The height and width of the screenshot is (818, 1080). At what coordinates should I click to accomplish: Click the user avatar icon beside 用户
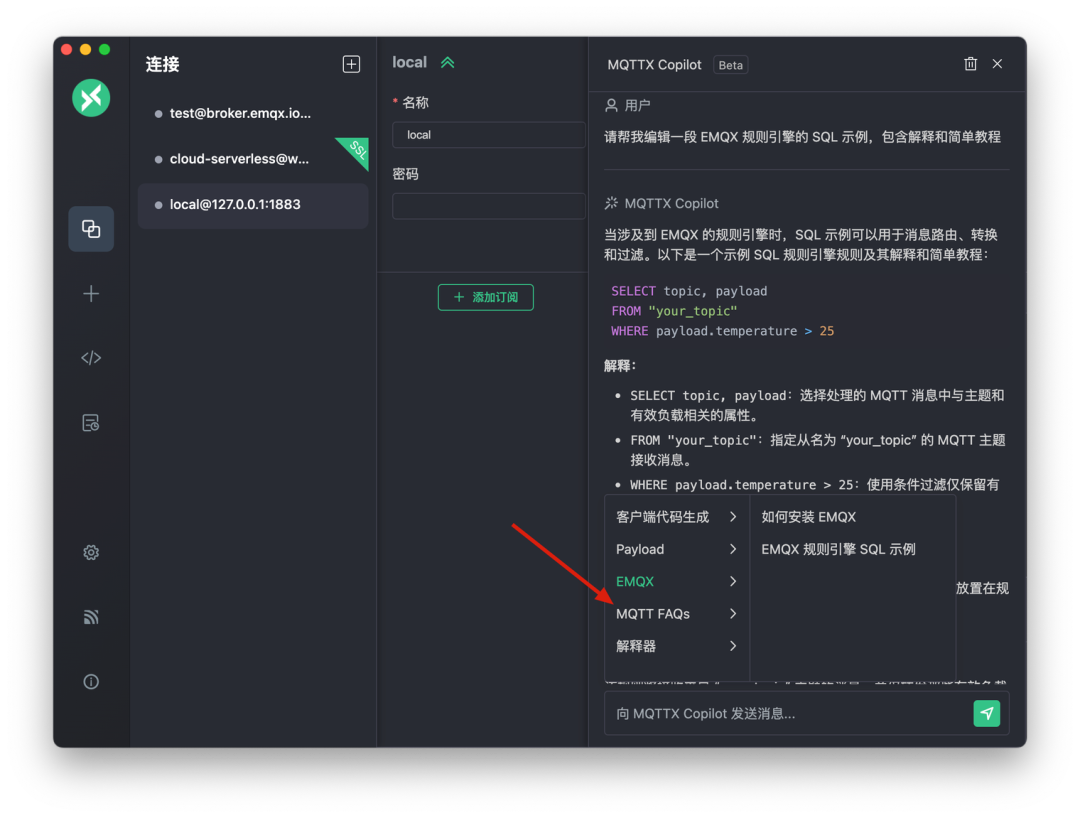click(611, 105)
